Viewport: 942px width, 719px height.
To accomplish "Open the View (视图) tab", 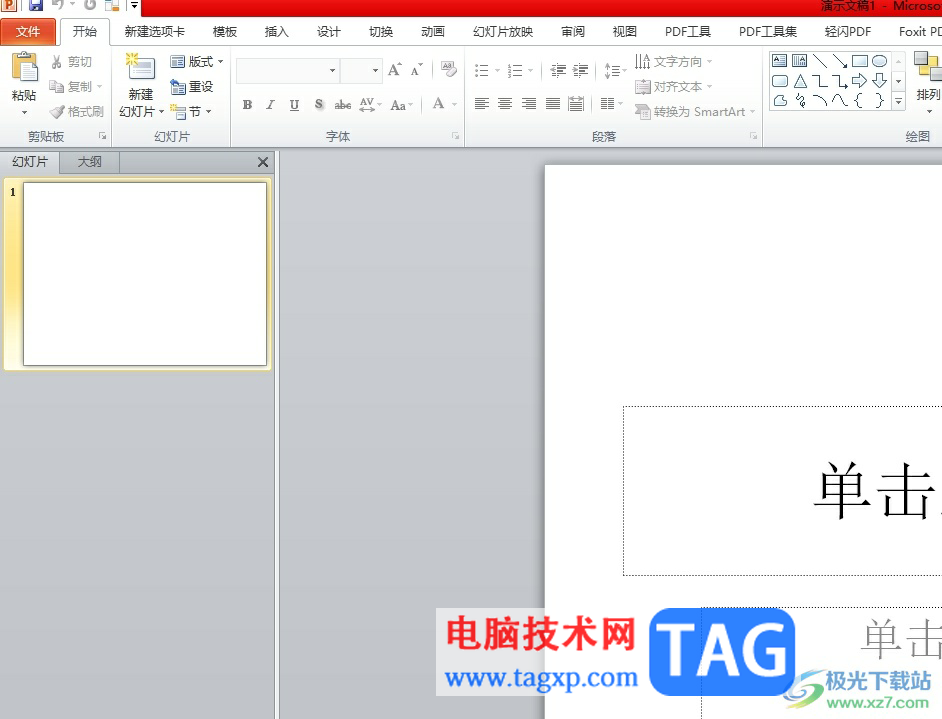I will click(624, 32).
